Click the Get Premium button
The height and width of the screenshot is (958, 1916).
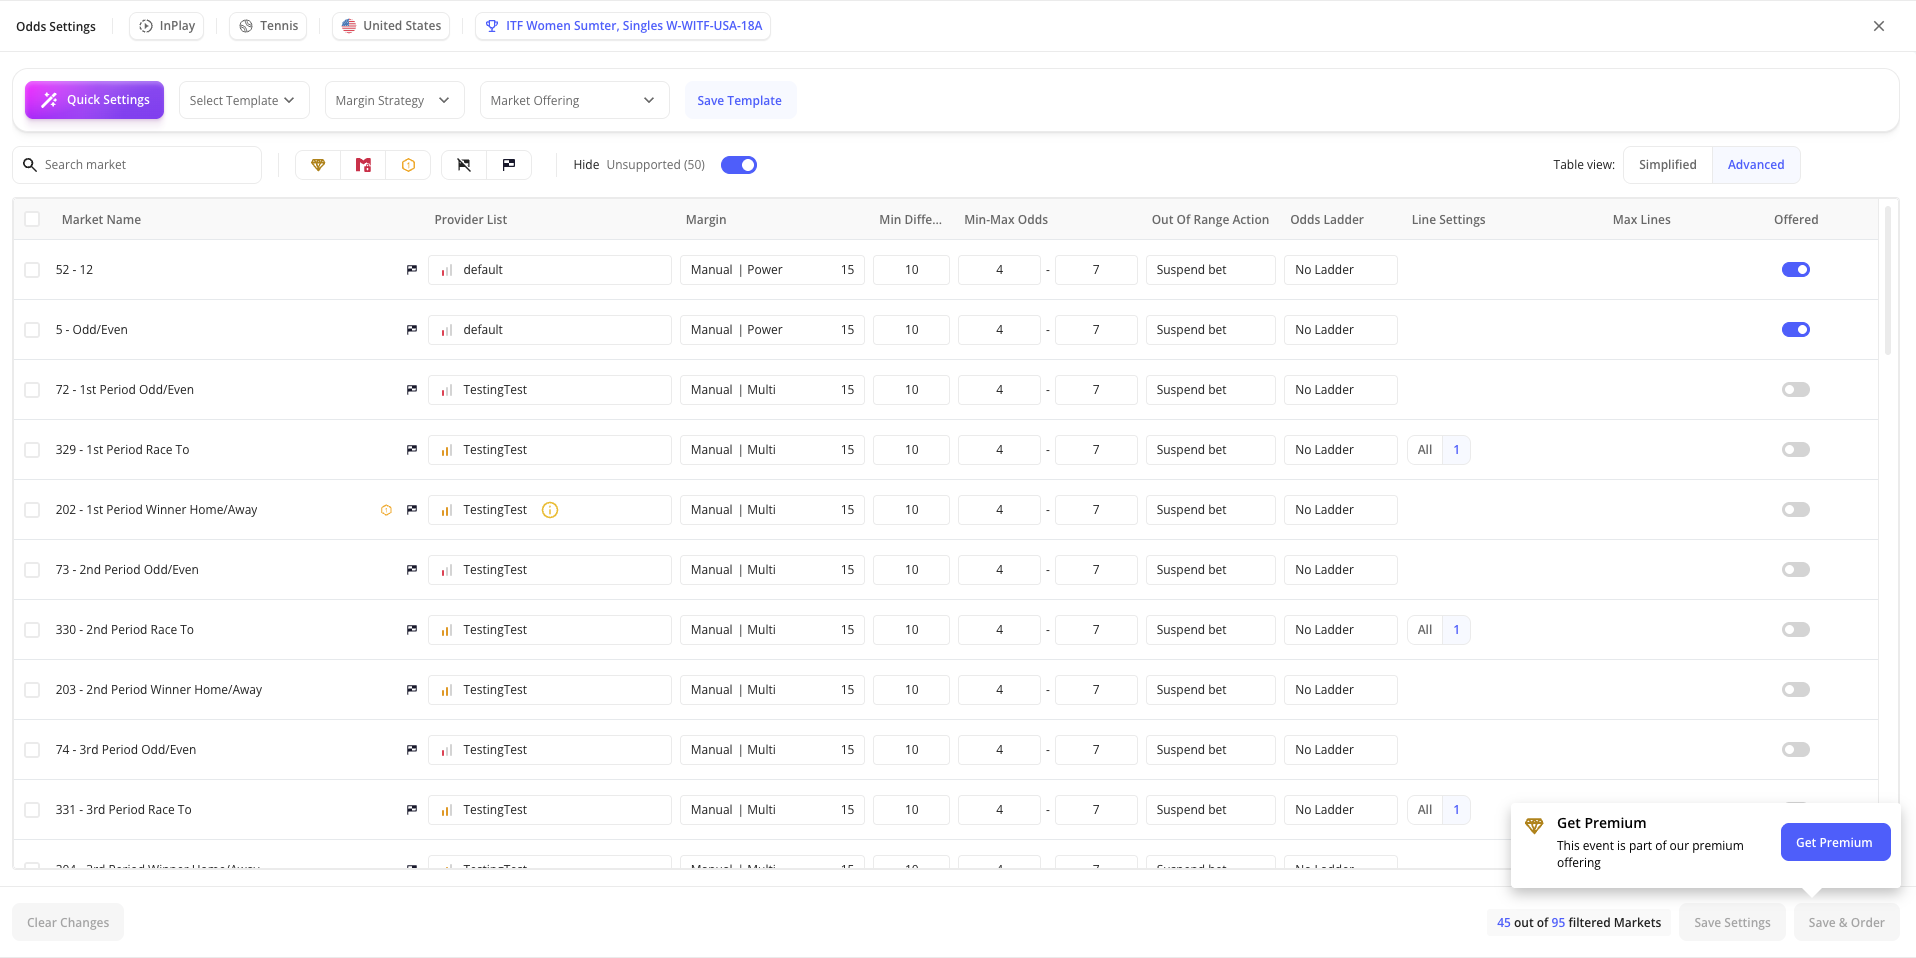click(x=1835, y=842)
